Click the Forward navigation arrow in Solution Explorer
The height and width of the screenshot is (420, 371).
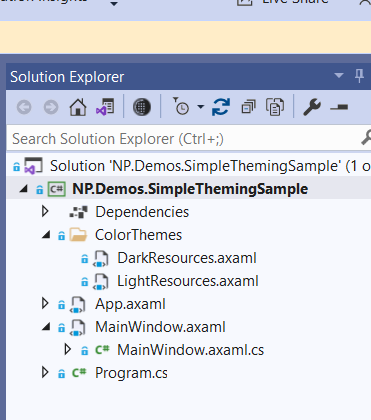51,107
